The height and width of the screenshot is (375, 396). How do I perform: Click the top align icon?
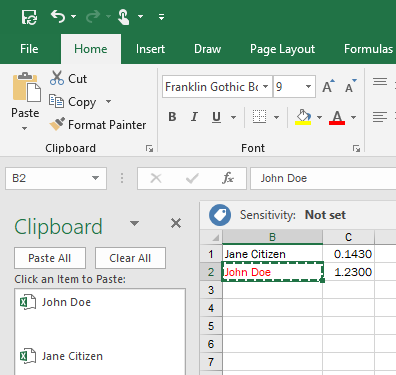tap(380, 81)
